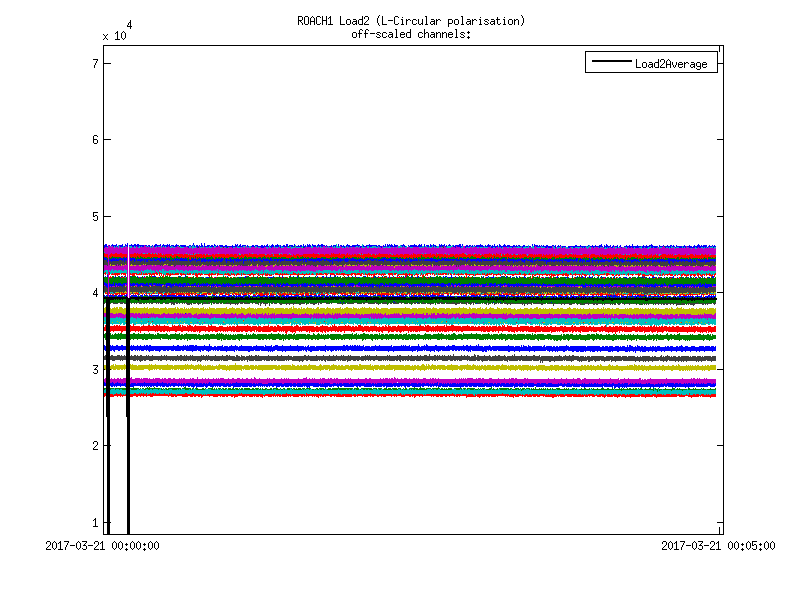Click the y-axis tick label 1
This screenshot has width=800, height=600.
[94, 522]
